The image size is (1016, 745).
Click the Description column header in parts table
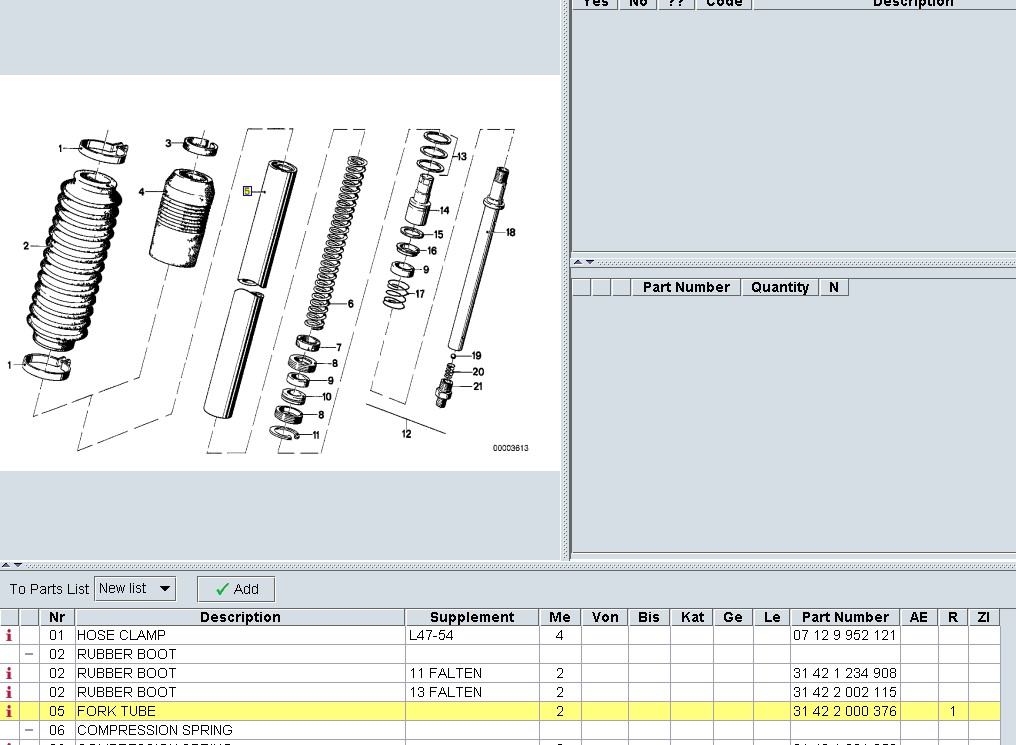240,617
